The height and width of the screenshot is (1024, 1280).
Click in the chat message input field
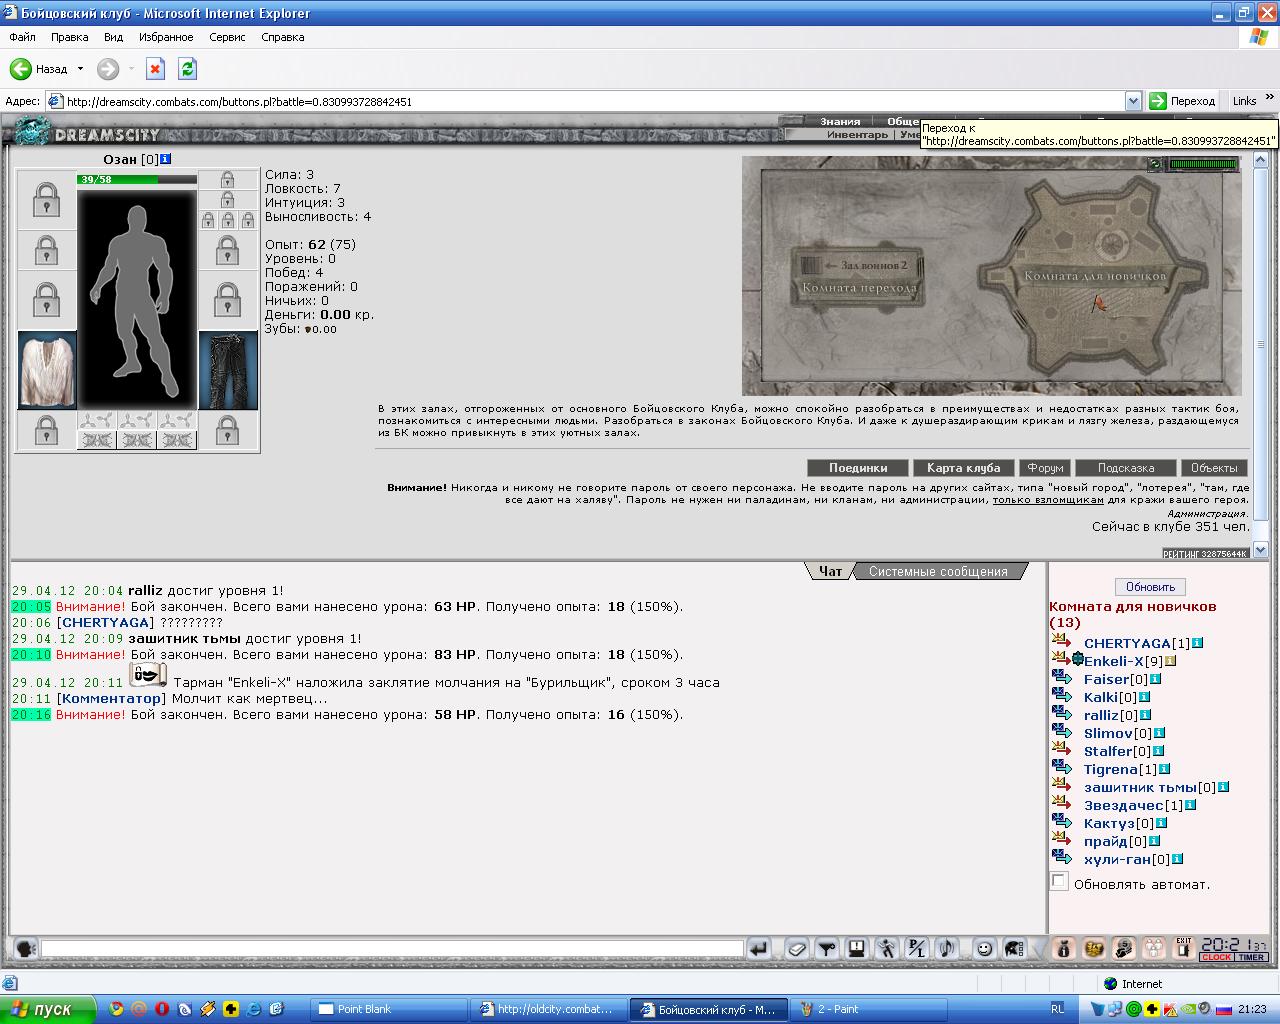pos(392,948)
